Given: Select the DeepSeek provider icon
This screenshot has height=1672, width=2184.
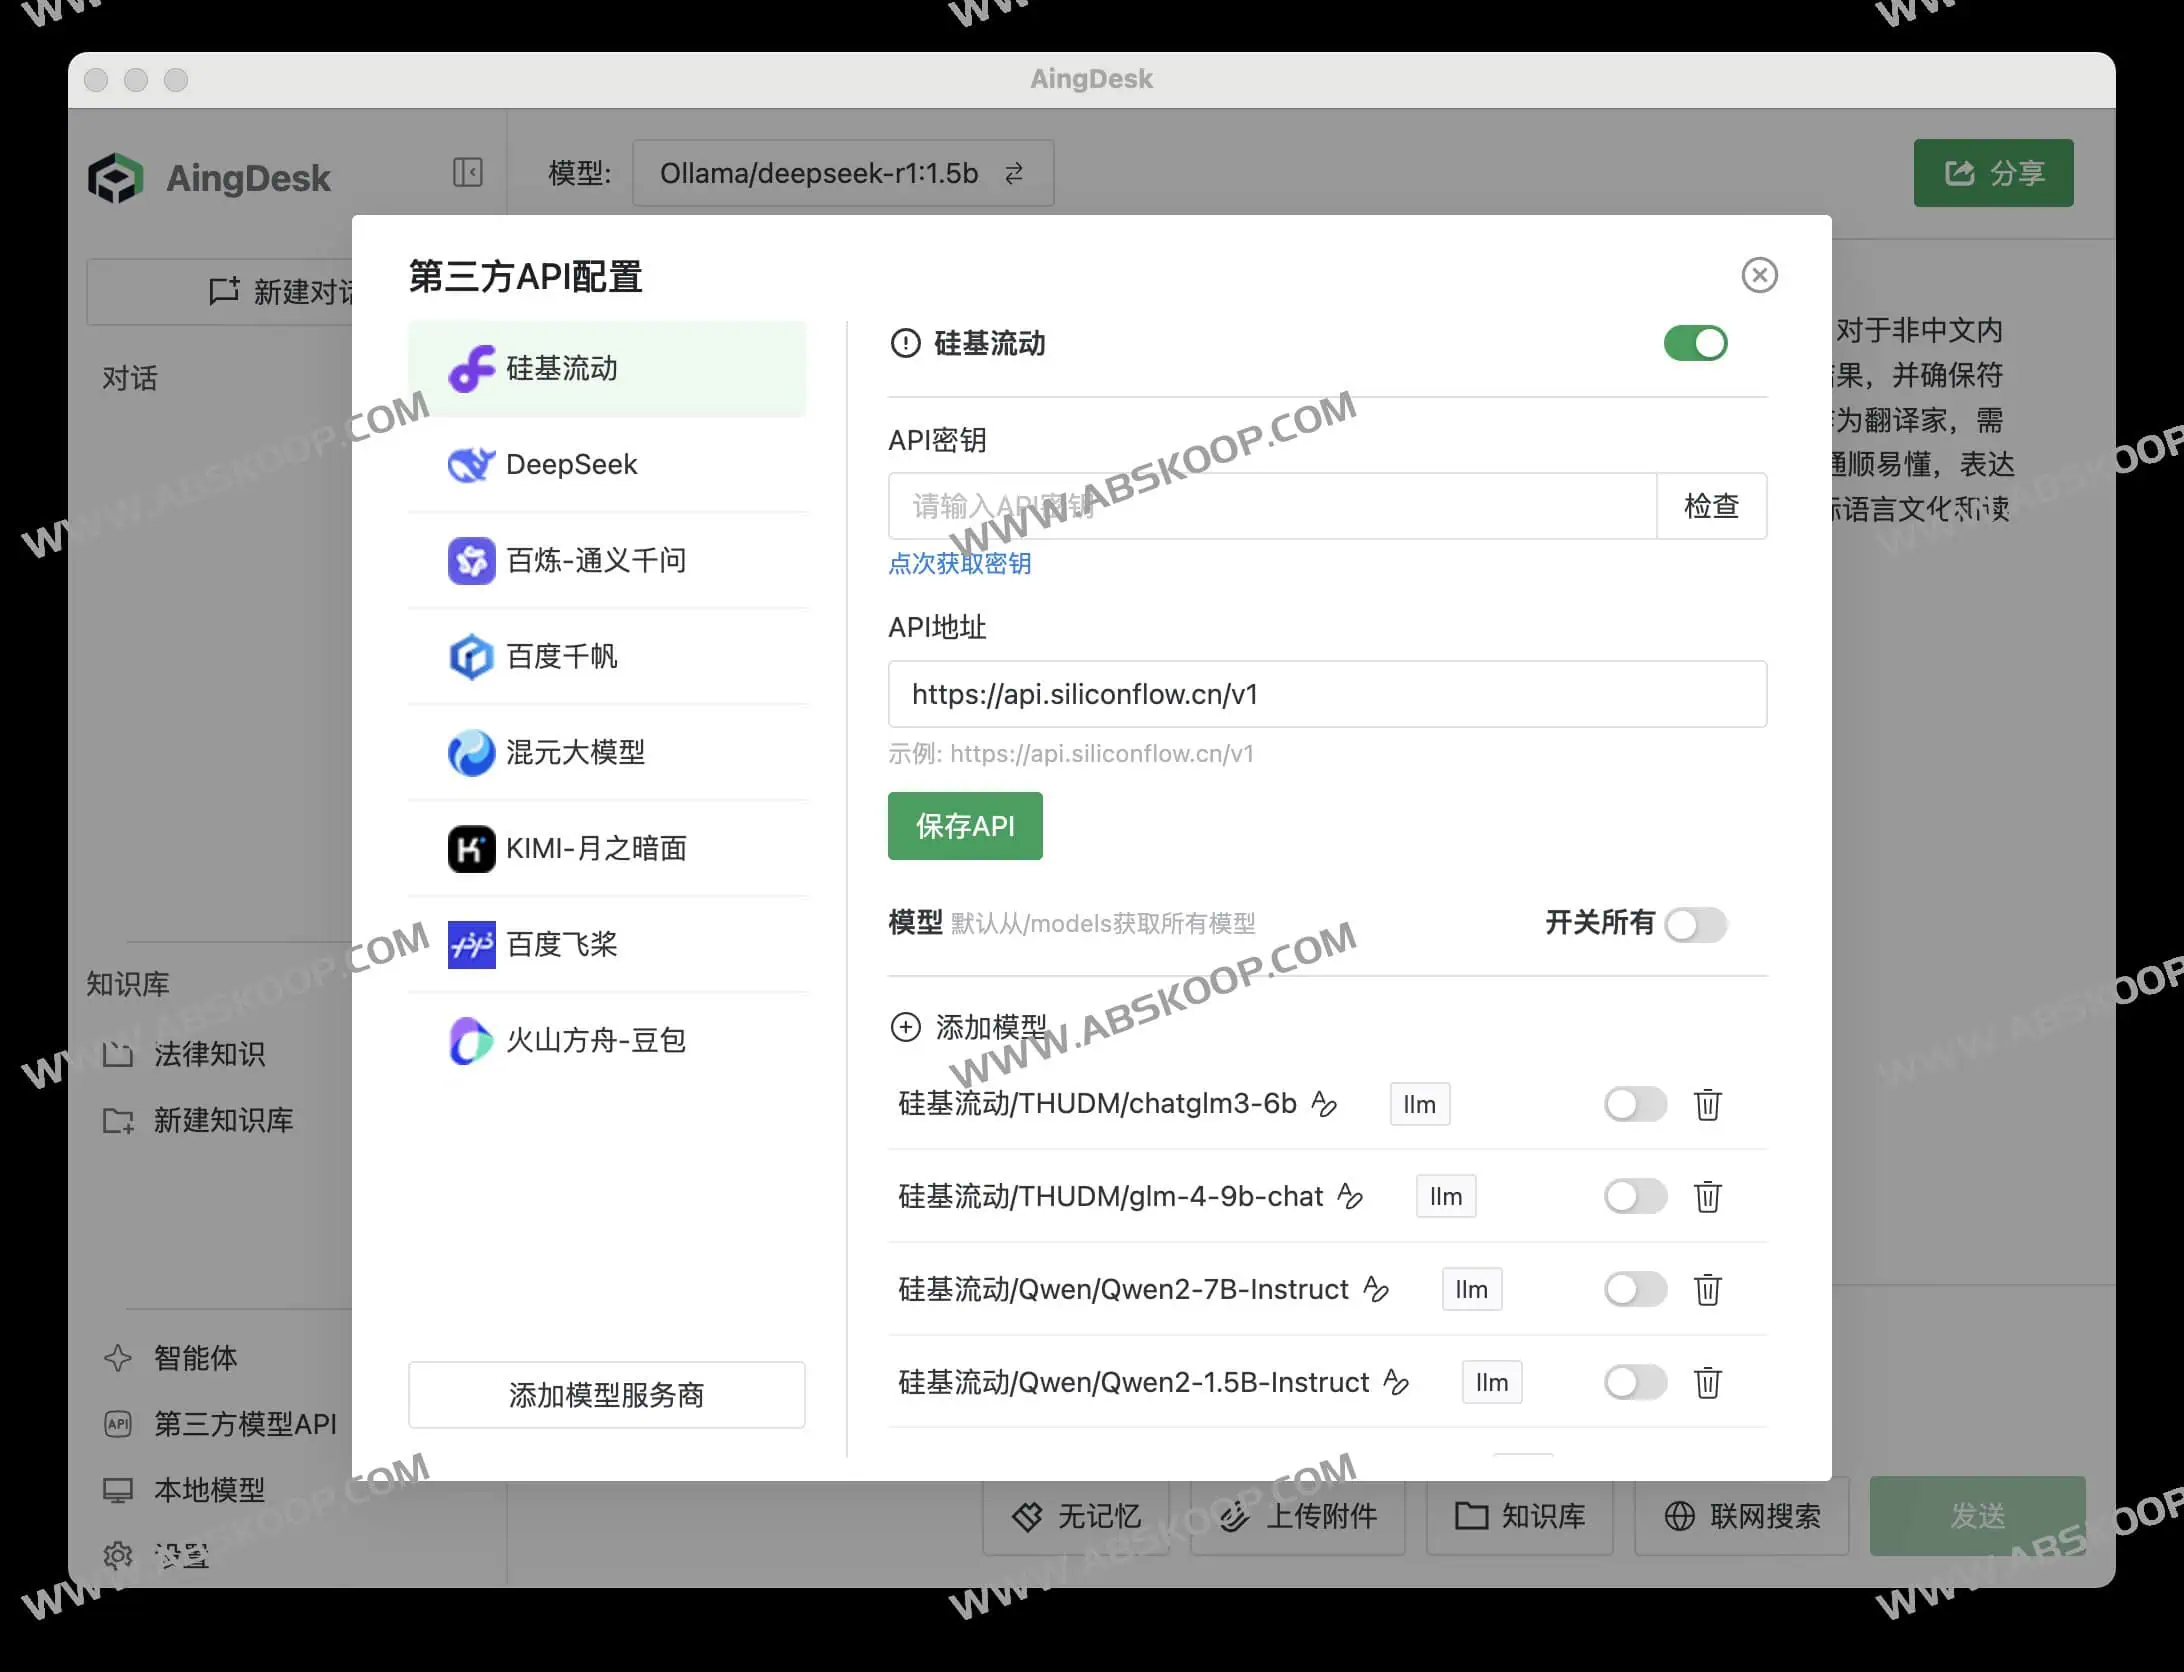Looking at the screenshot, I should click(470, 464).
